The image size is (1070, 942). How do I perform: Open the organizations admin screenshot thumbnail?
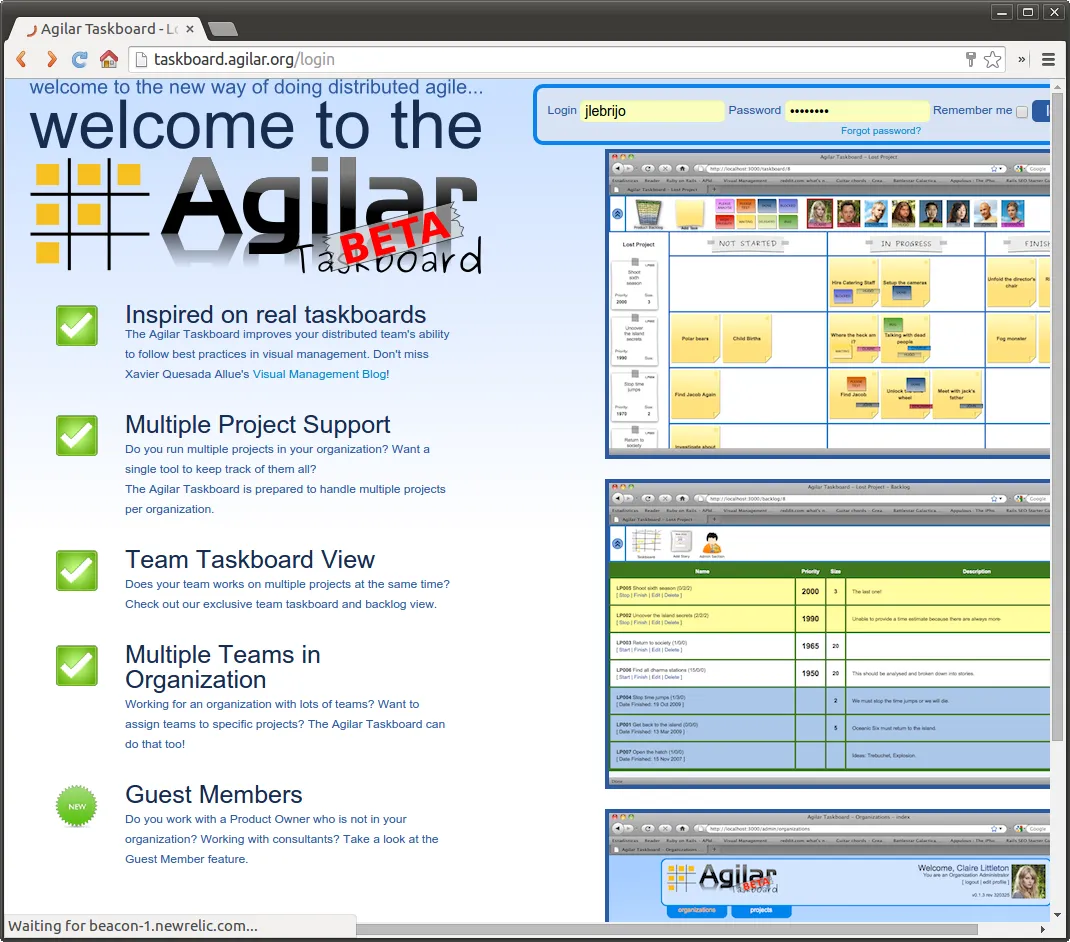828,866
